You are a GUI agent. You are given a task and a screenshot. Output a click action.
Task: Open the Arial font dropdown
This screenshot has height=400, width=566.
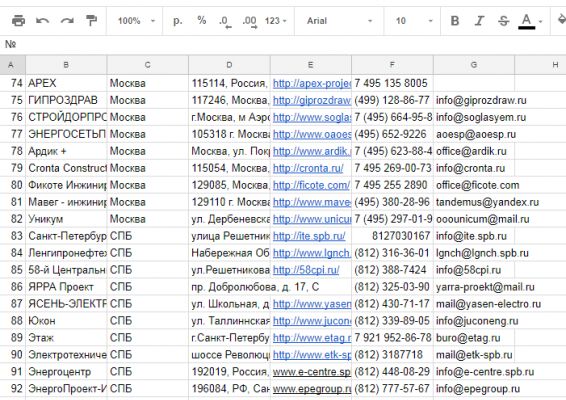point(339,21)
